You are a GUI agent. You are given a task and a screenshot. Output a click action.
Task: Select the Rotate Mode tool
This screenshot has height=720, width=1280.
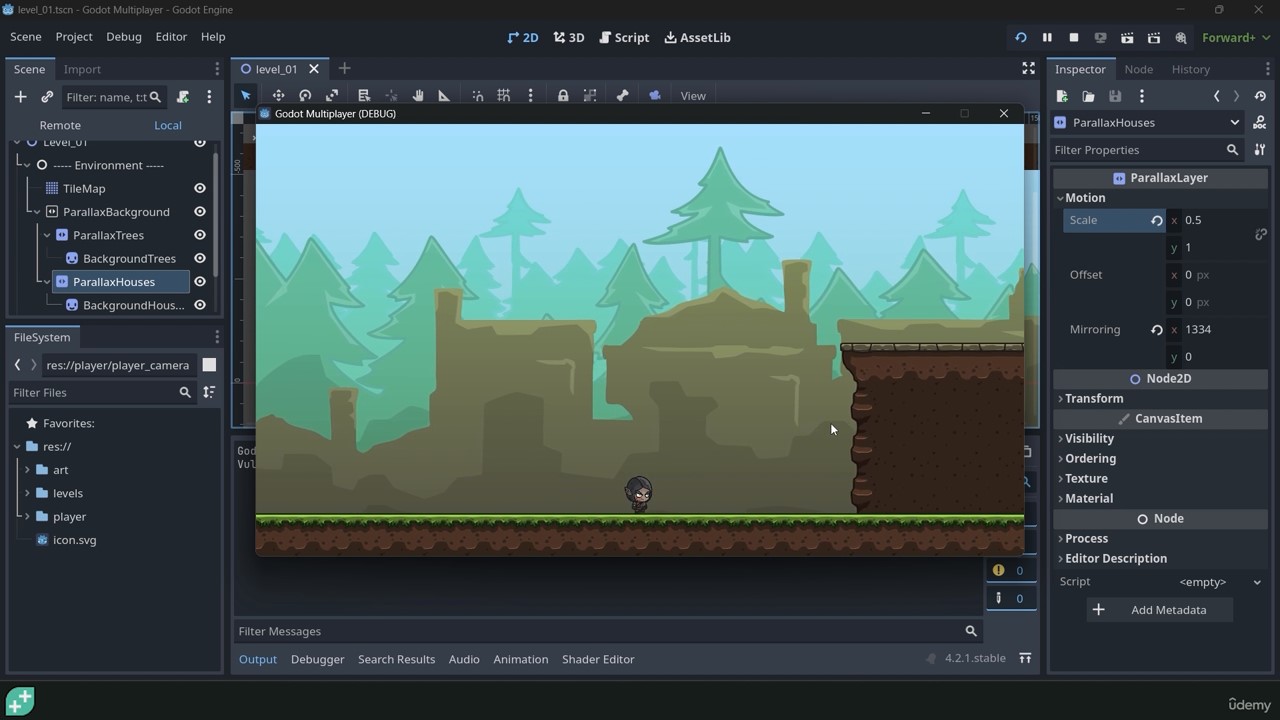(x=305, y=96)
